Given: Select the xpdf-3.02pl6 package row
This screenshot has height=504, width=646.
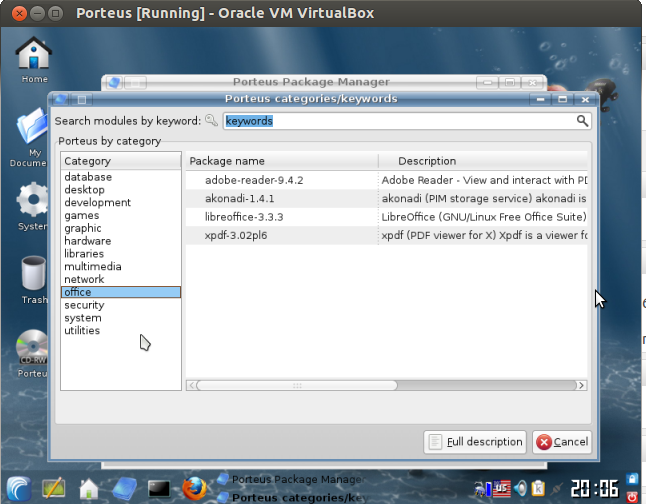Looking at the screenshot, I should (386, 235).
